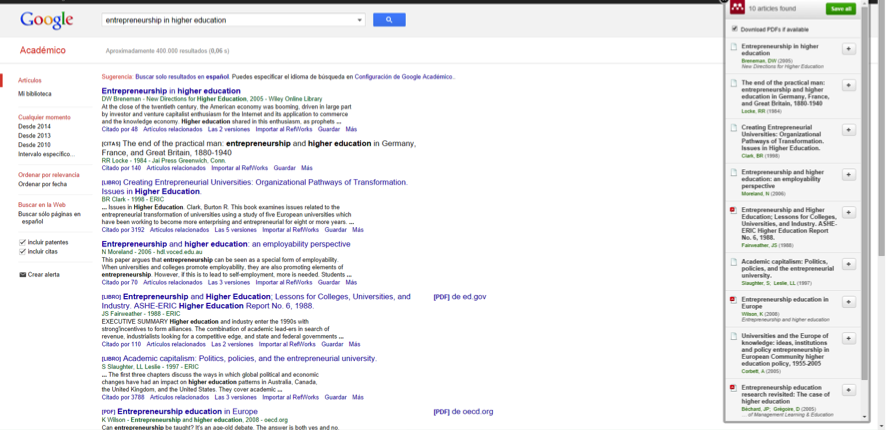
Task: Click document icon beside Breneman panel entry
Action: 733,47
